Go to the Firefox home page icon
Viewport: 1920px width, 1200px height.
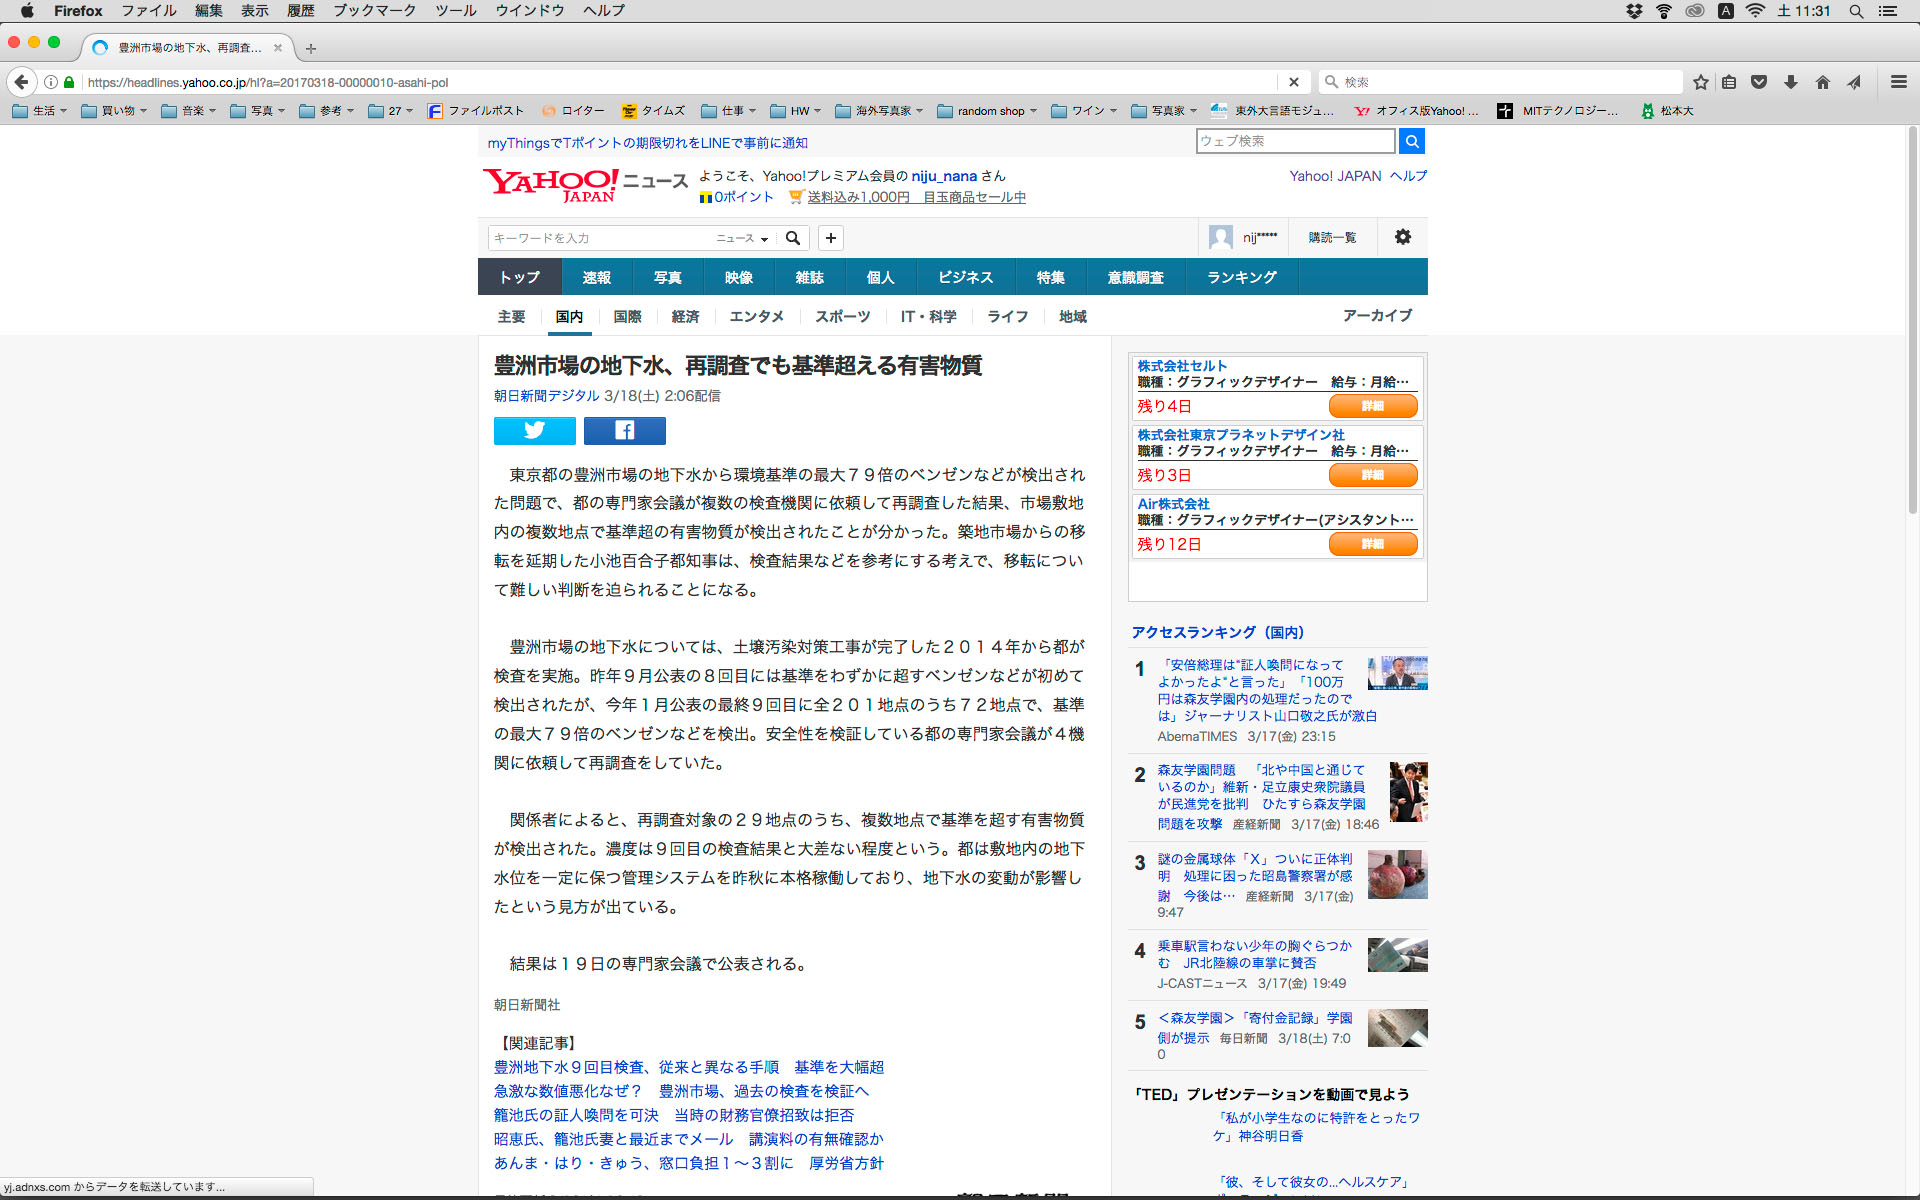pos(1822,82)
